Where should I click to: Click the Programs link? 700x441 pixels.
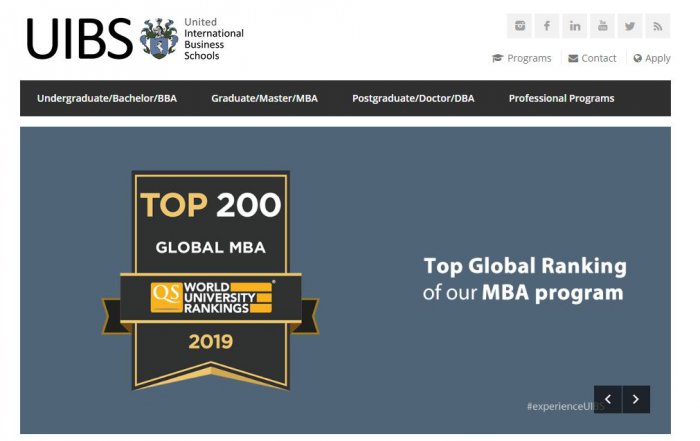click(521, 58)
